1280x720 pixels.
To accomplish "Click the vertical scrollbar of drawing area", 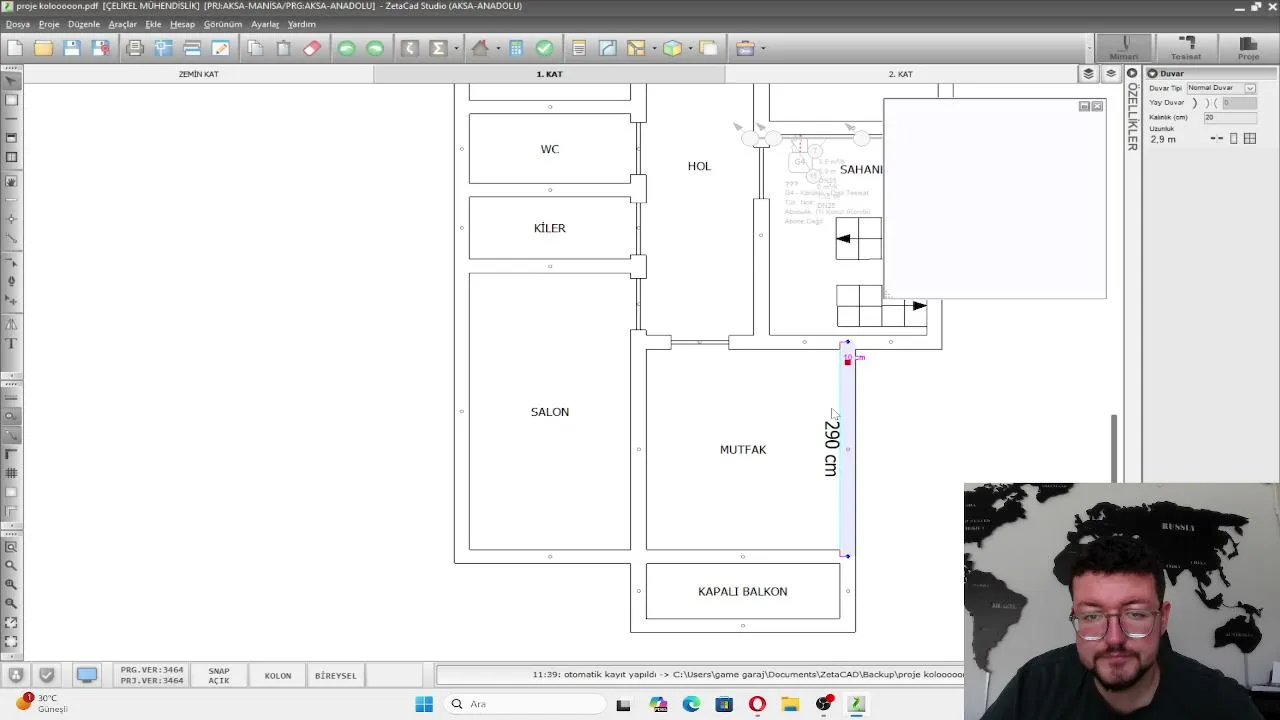I will (x=1114, y=448).
